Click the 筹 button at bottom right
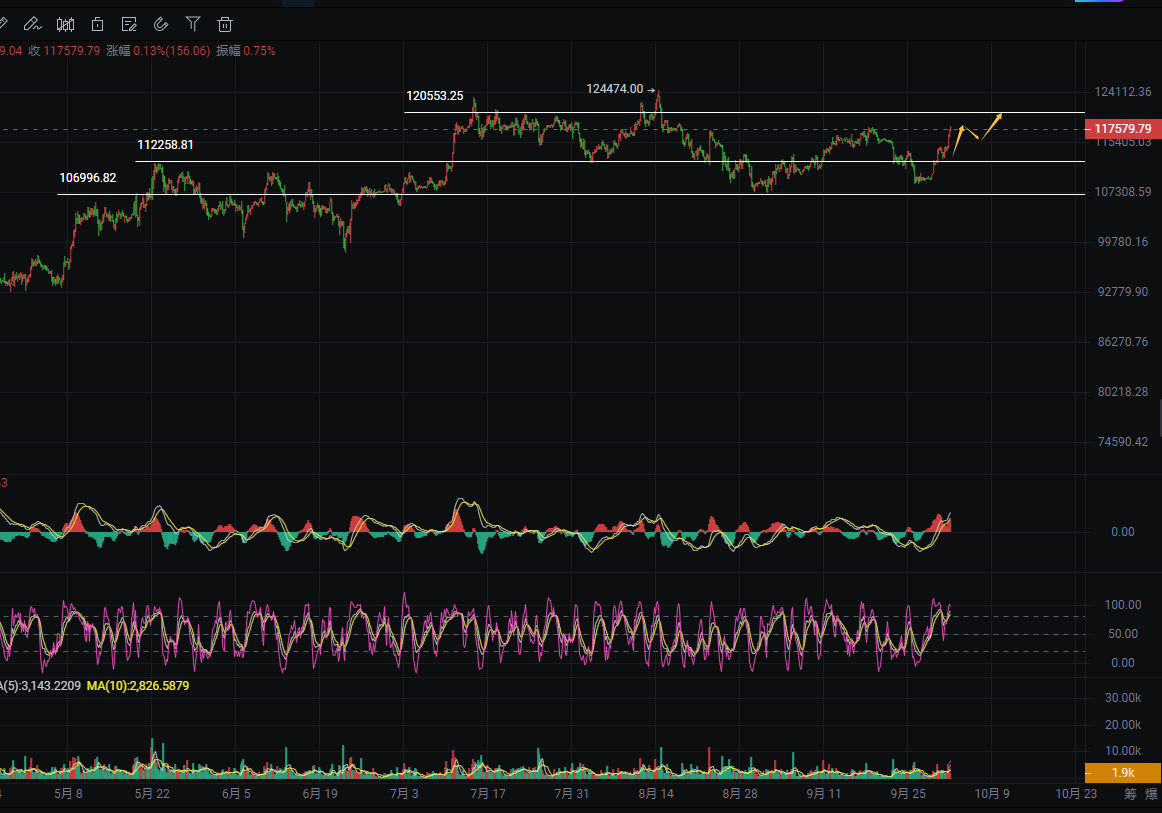Image resolution: width=1162 pixels, height=813 pixels. 1130,794
